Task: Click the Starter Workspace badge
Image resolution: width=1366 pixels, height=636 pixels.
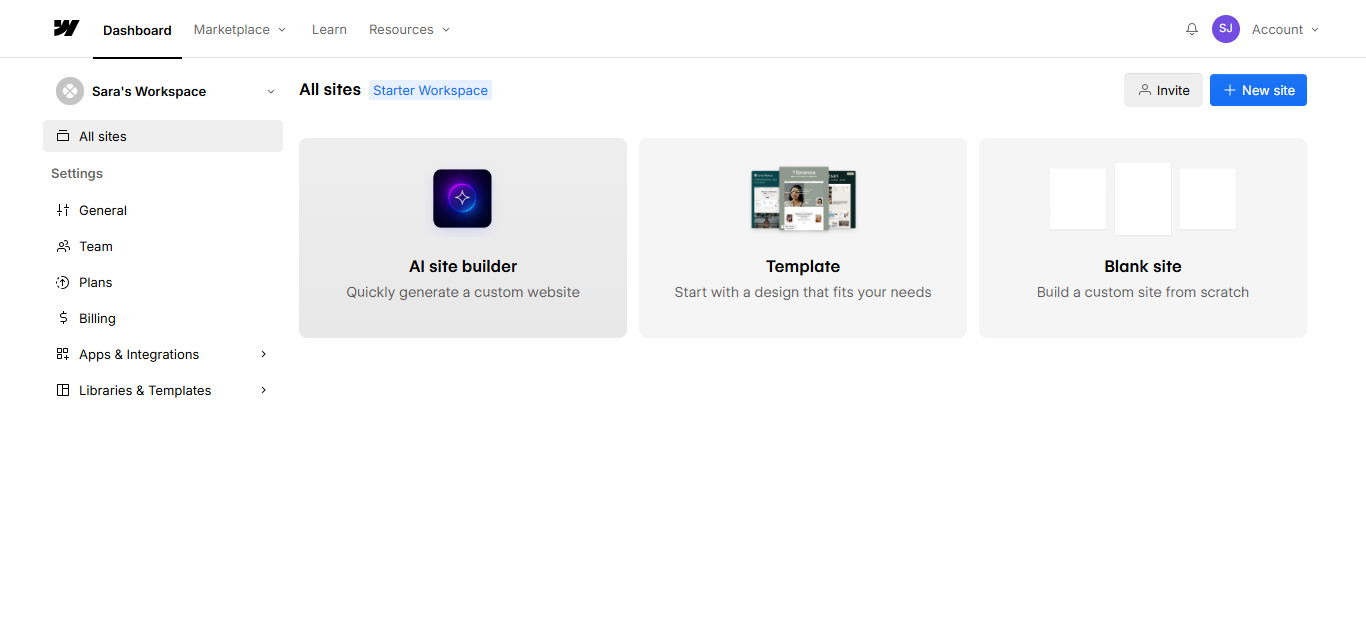Action: (430, 90)
